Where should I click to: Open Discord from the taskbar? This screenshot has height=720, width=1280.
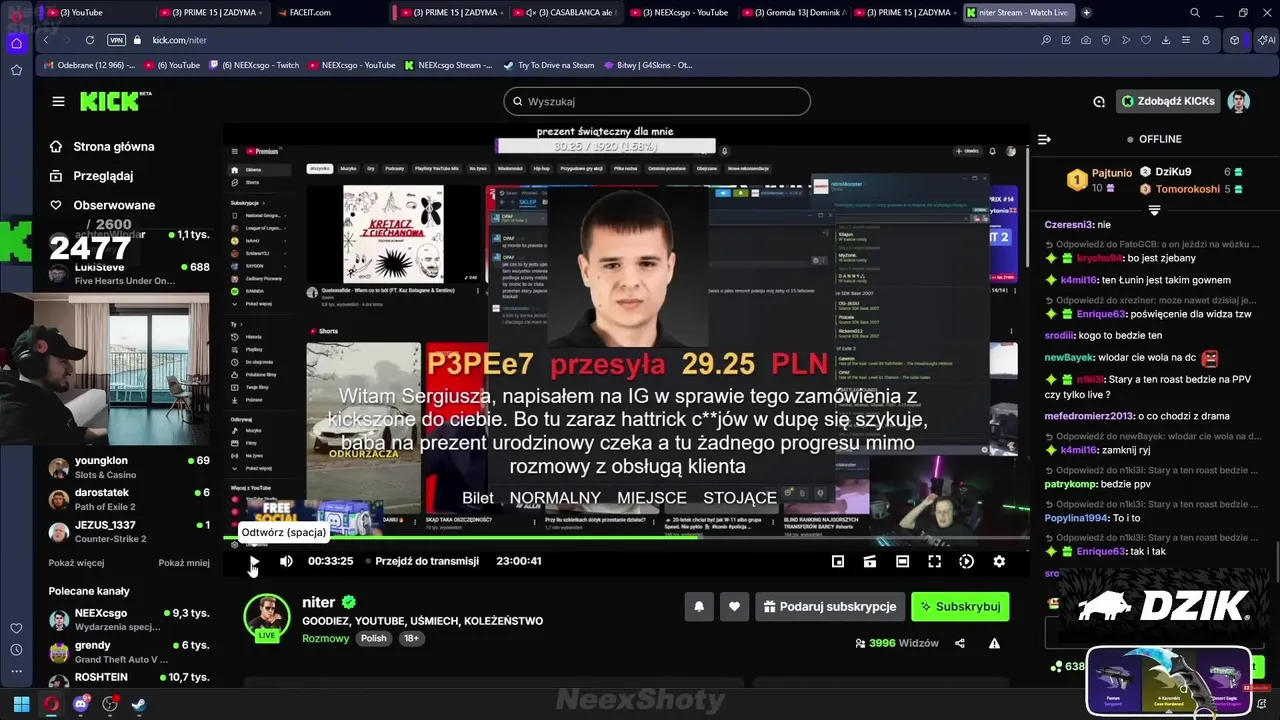coord(81,704)
